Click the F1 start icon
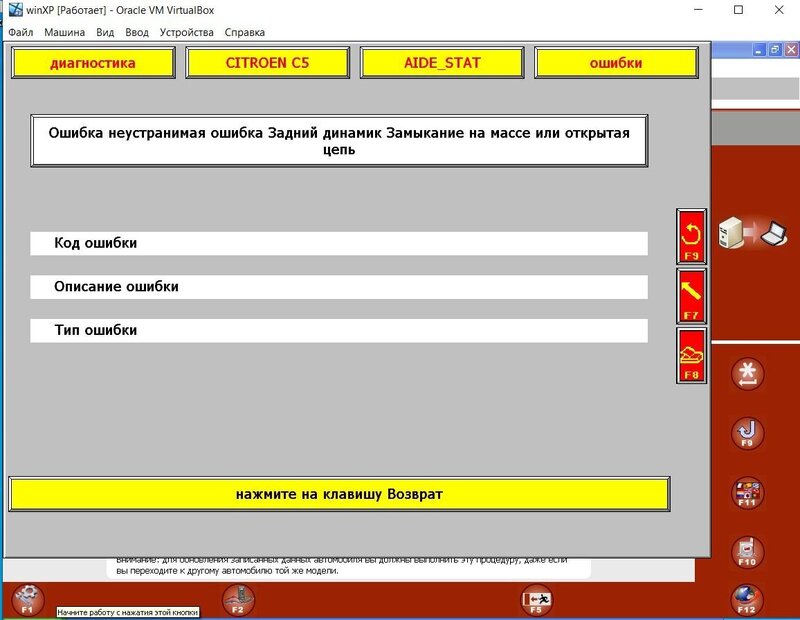800x620 pixels. (28, 599)
